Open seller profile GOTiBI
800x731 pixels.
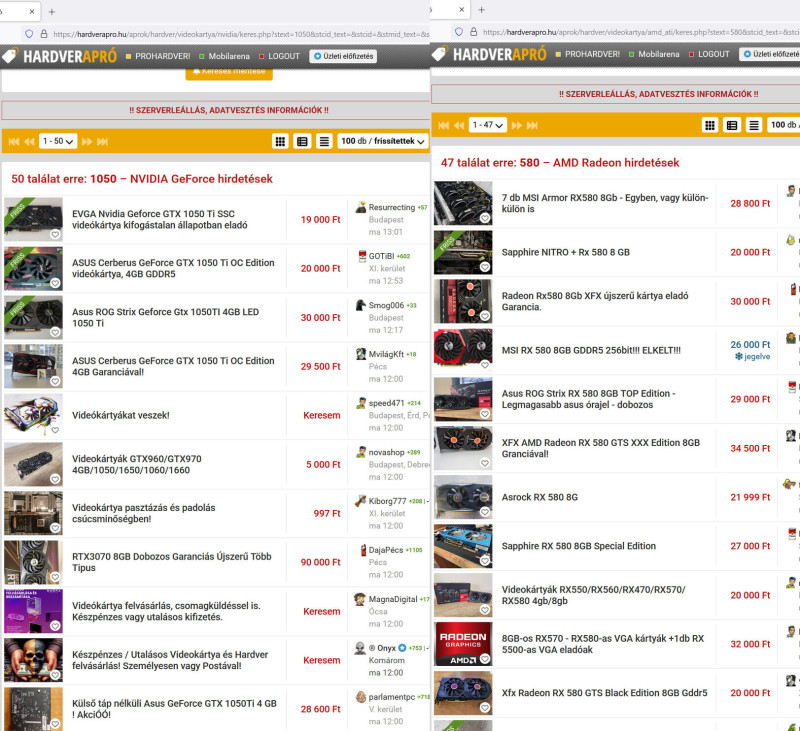point(382,256)
